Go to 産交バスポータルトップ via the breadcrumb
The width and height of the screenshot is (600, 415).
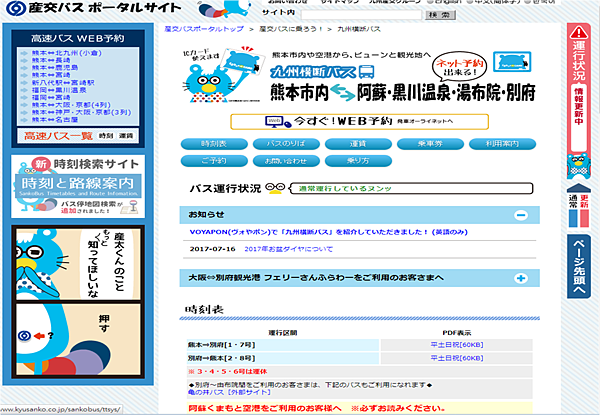[204, 29]
